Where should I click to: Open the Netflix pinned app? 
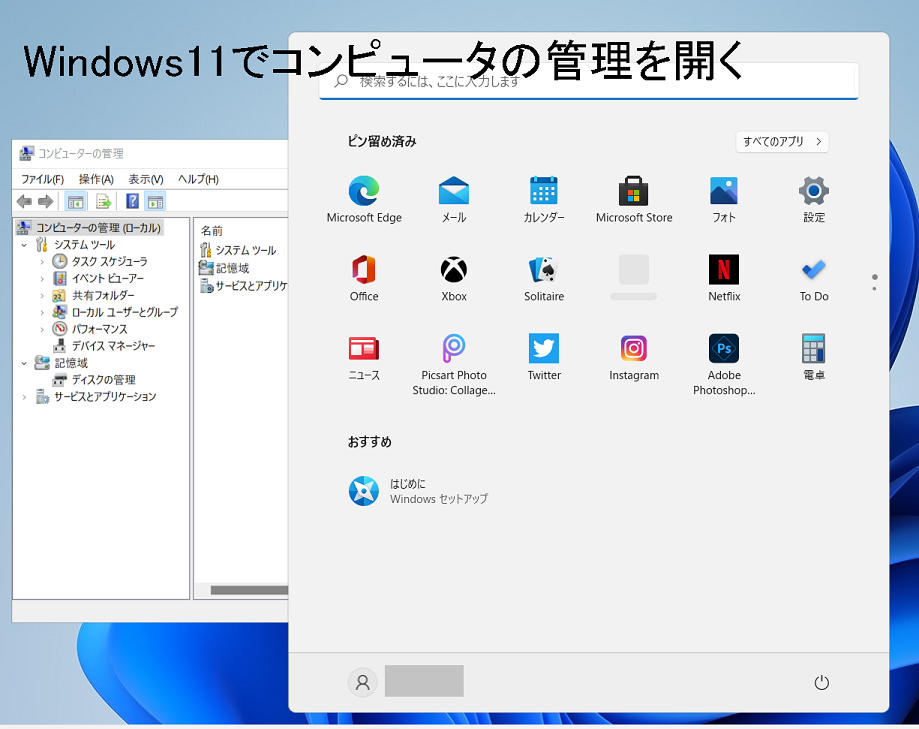coord(723,270)
